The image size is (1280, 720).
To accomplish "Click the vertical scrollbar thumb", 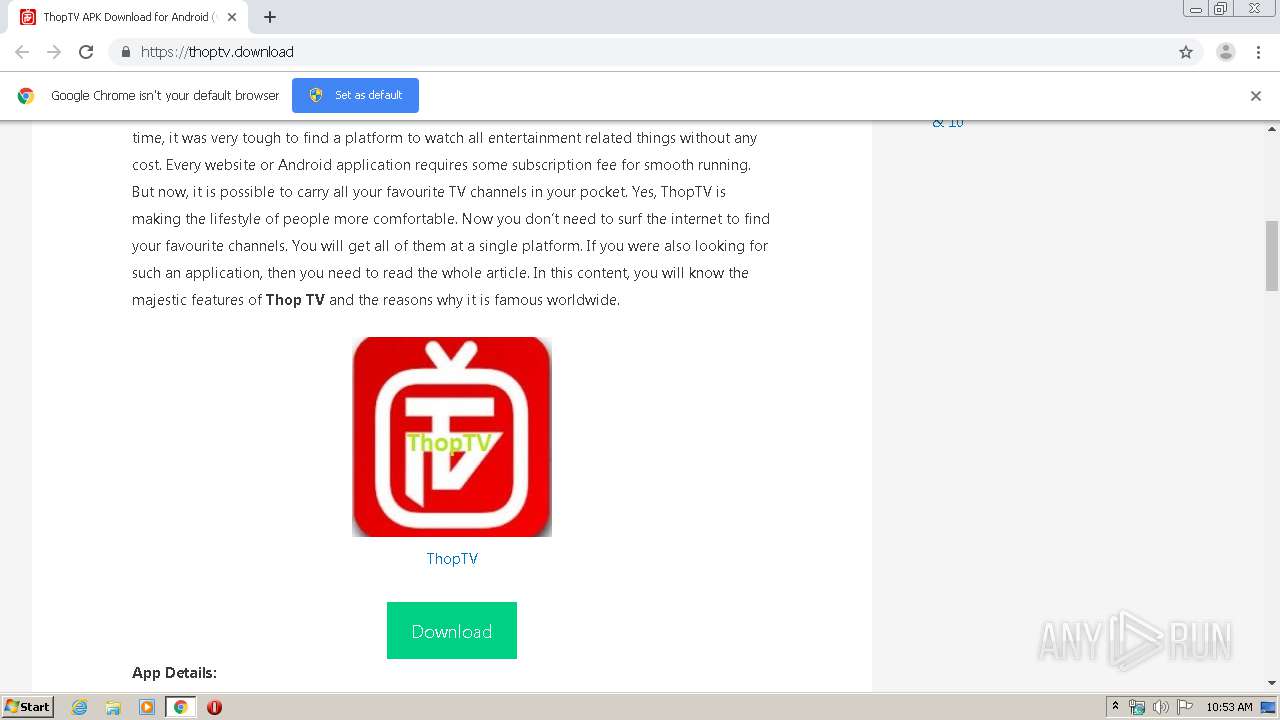I will click(x=1272, y=256).
